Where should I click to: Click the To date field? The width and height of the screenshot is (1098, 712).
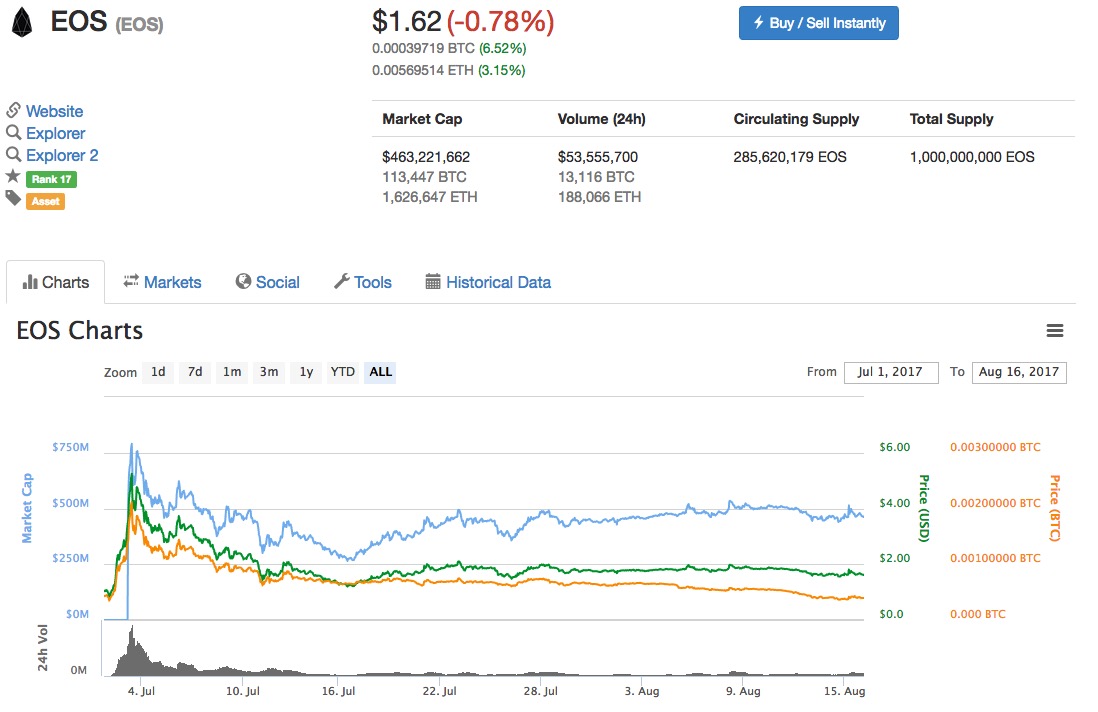point(1018,372)
